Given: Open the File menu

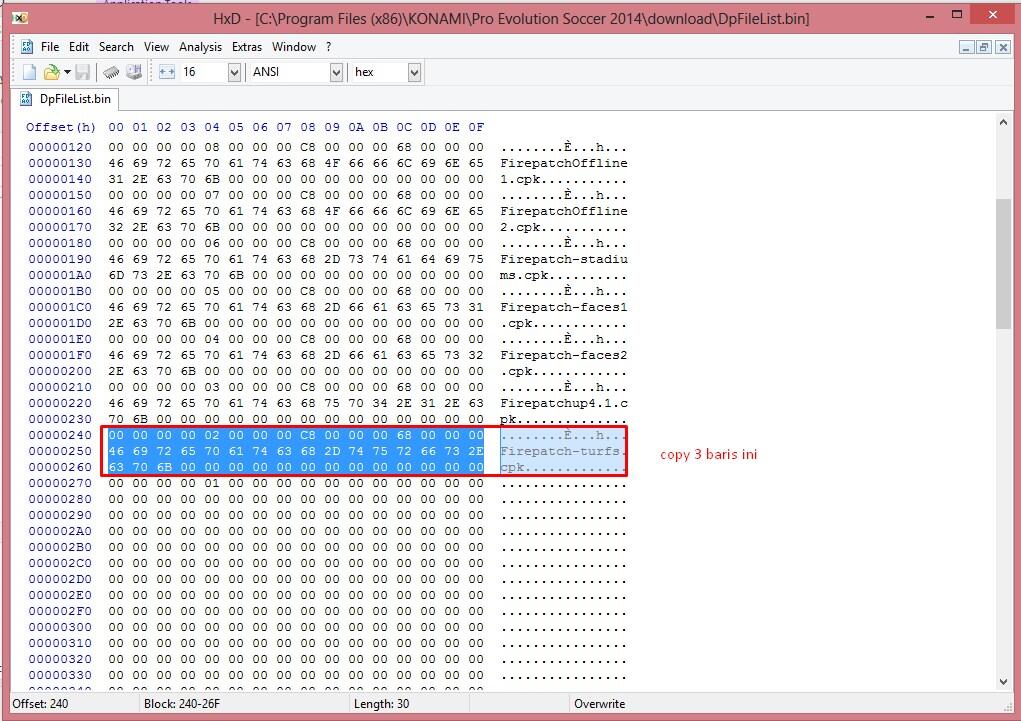Looking at the screenshot, I should (x=50, y=47).
